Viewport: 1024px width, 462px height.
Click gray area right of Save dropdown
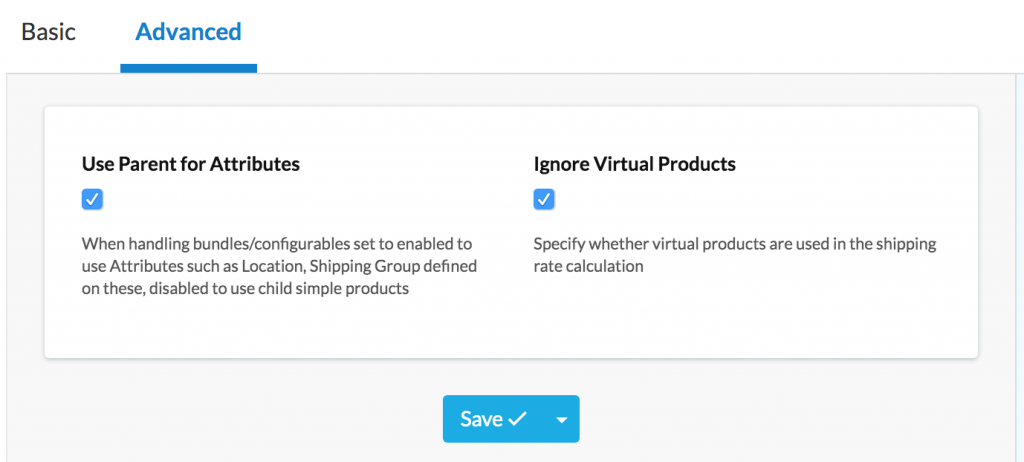[x=780, y=420]
